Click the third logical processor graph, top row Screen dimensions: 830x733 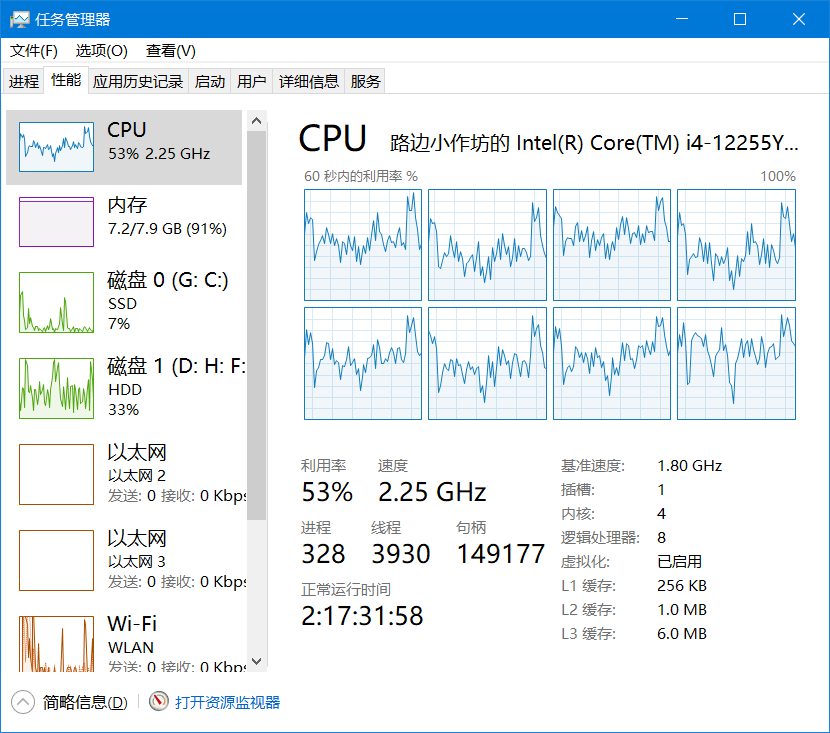(x=612, y=245)
